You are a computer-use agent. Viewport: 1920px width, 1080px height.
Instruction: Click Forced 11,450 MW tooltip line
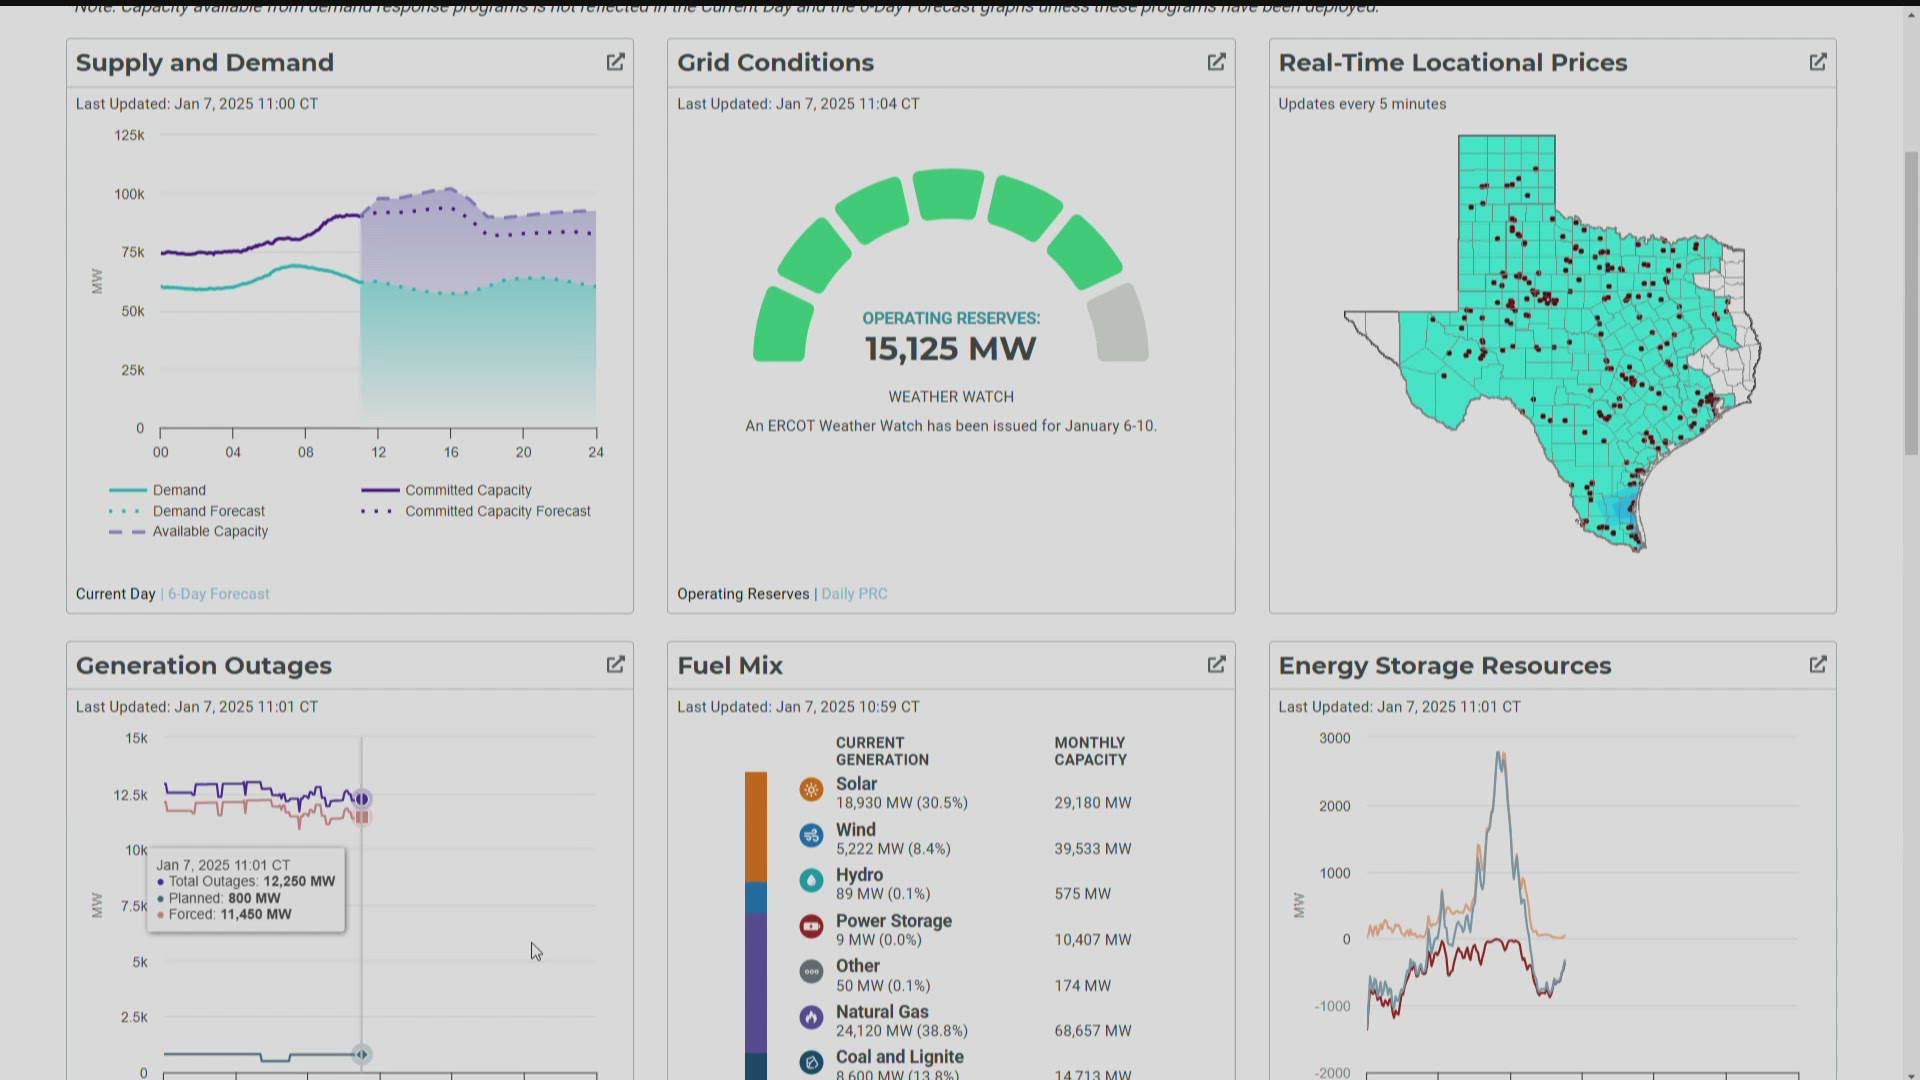pos(225,914)
